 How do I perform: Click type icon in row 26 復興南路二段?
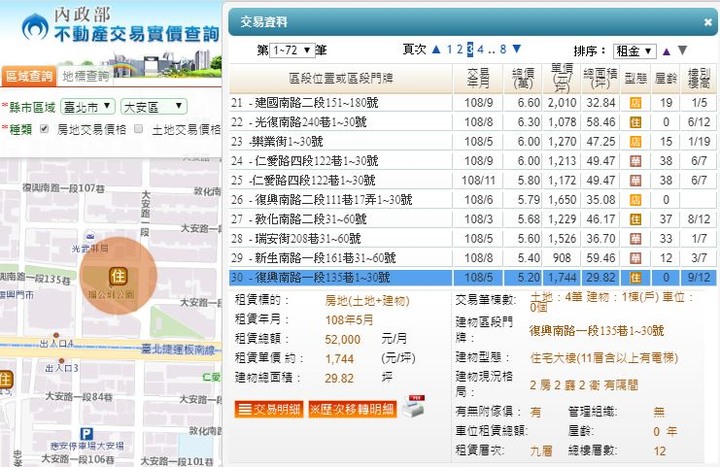[x=636, y=200]
